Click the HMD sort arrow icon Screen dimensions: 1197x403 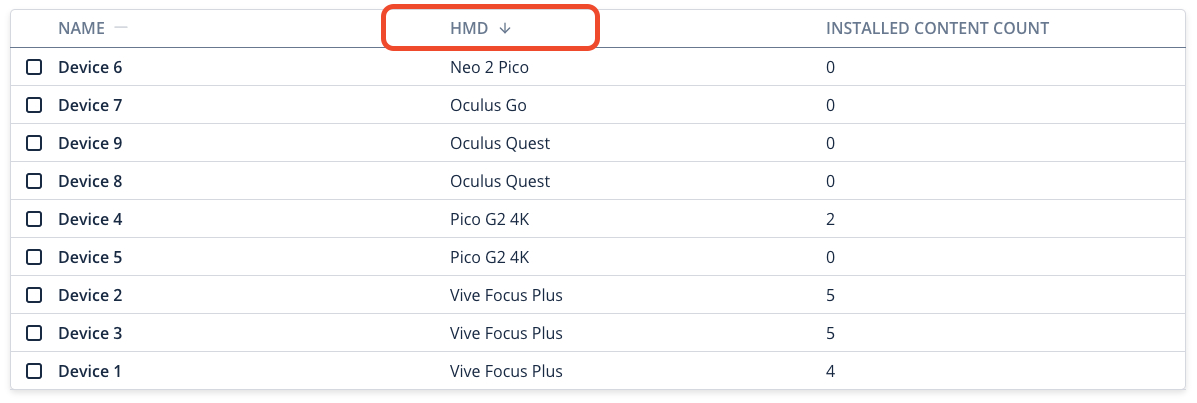pos(505,28)
